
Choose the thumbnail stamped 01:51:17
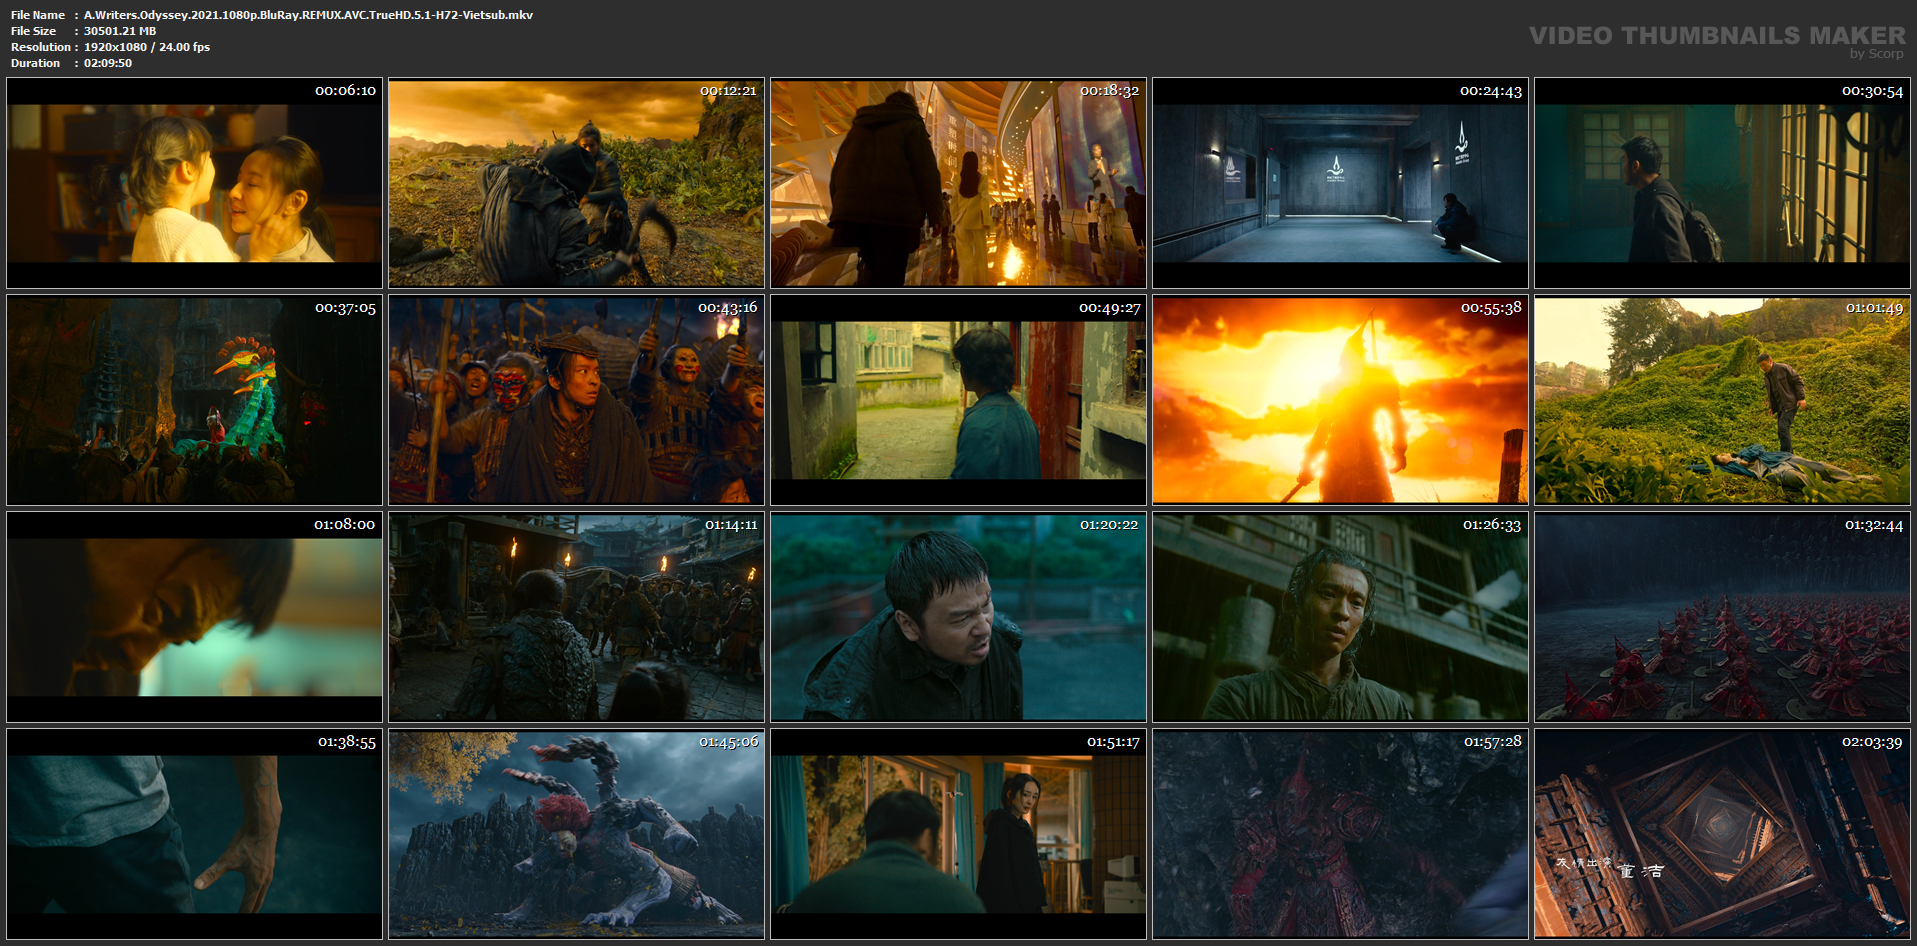(958, 834)
